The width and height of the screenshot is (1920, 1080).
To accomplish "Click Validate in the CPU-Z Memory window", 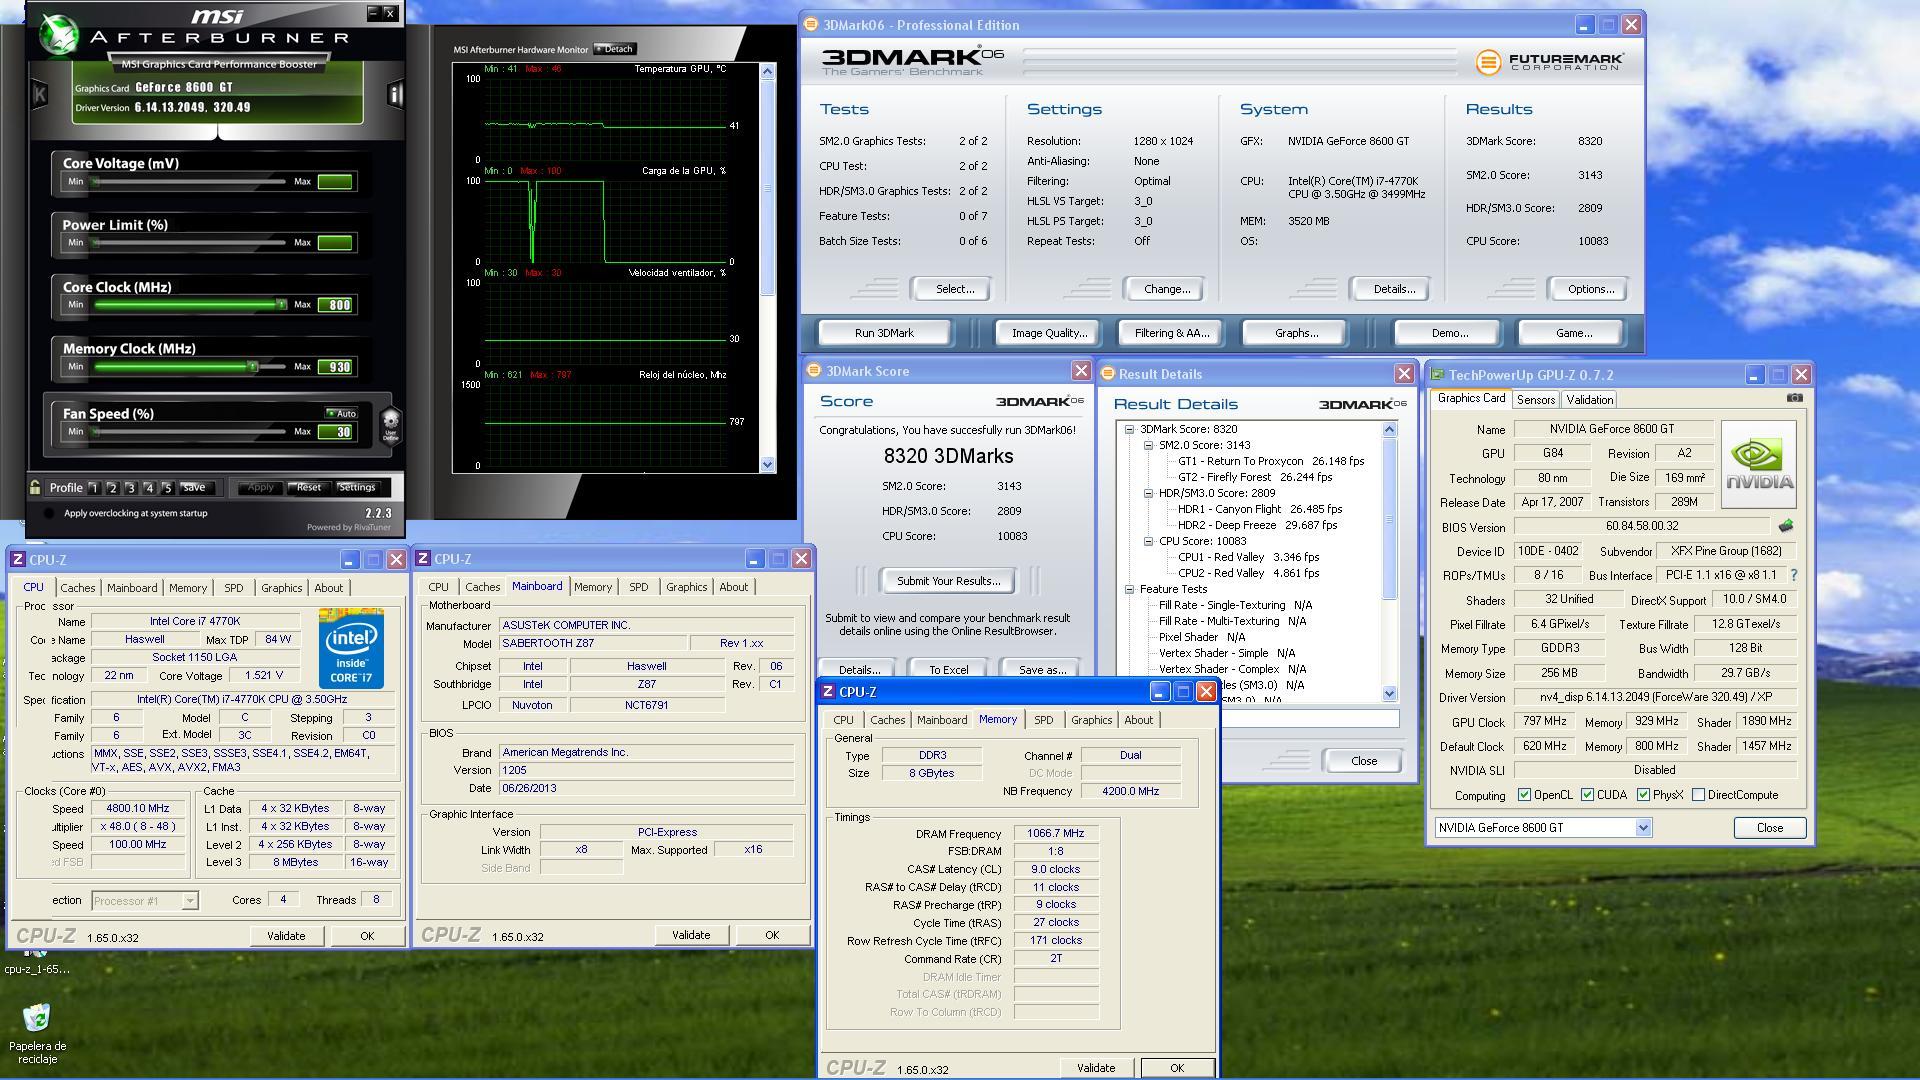I will (1095, 1068).
